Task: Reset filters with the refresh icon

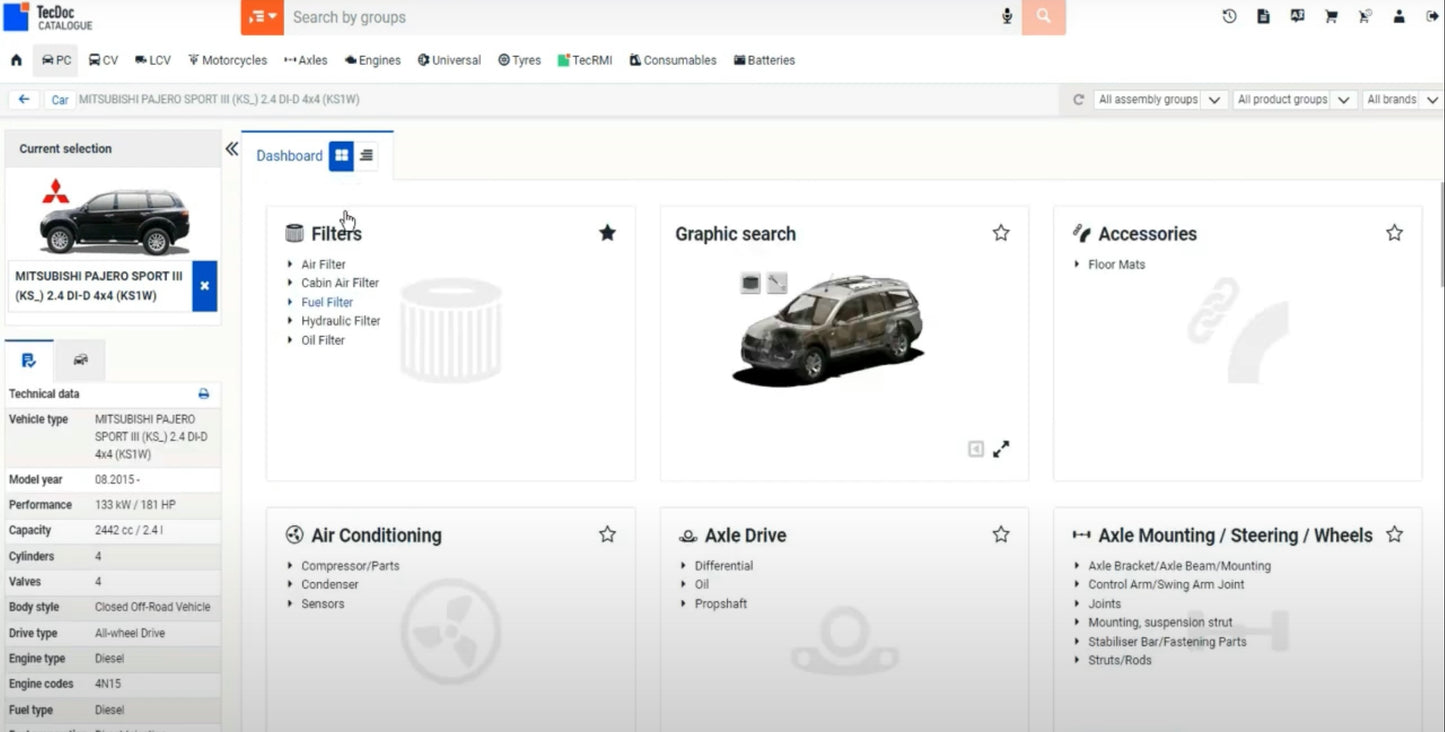Action: coord(1078,100)
